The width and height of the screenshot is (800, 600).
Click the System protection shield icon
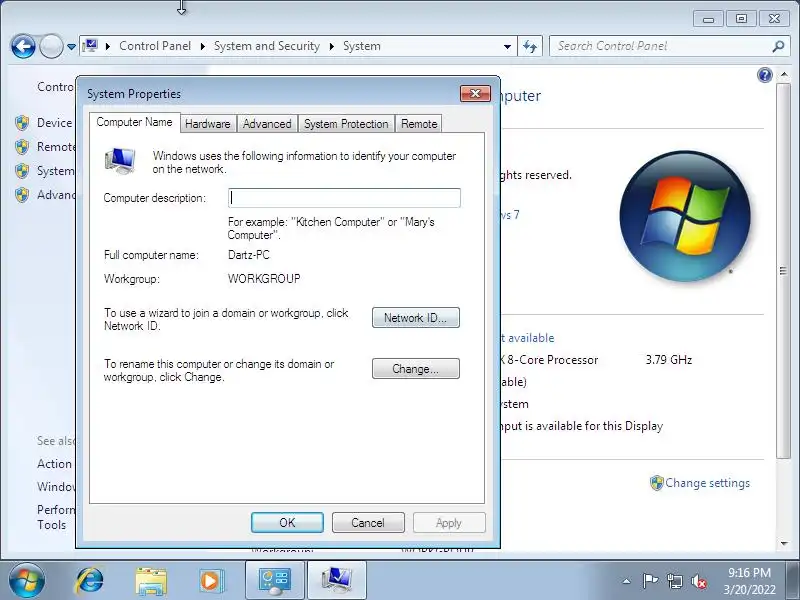click(x=21, y=171)
